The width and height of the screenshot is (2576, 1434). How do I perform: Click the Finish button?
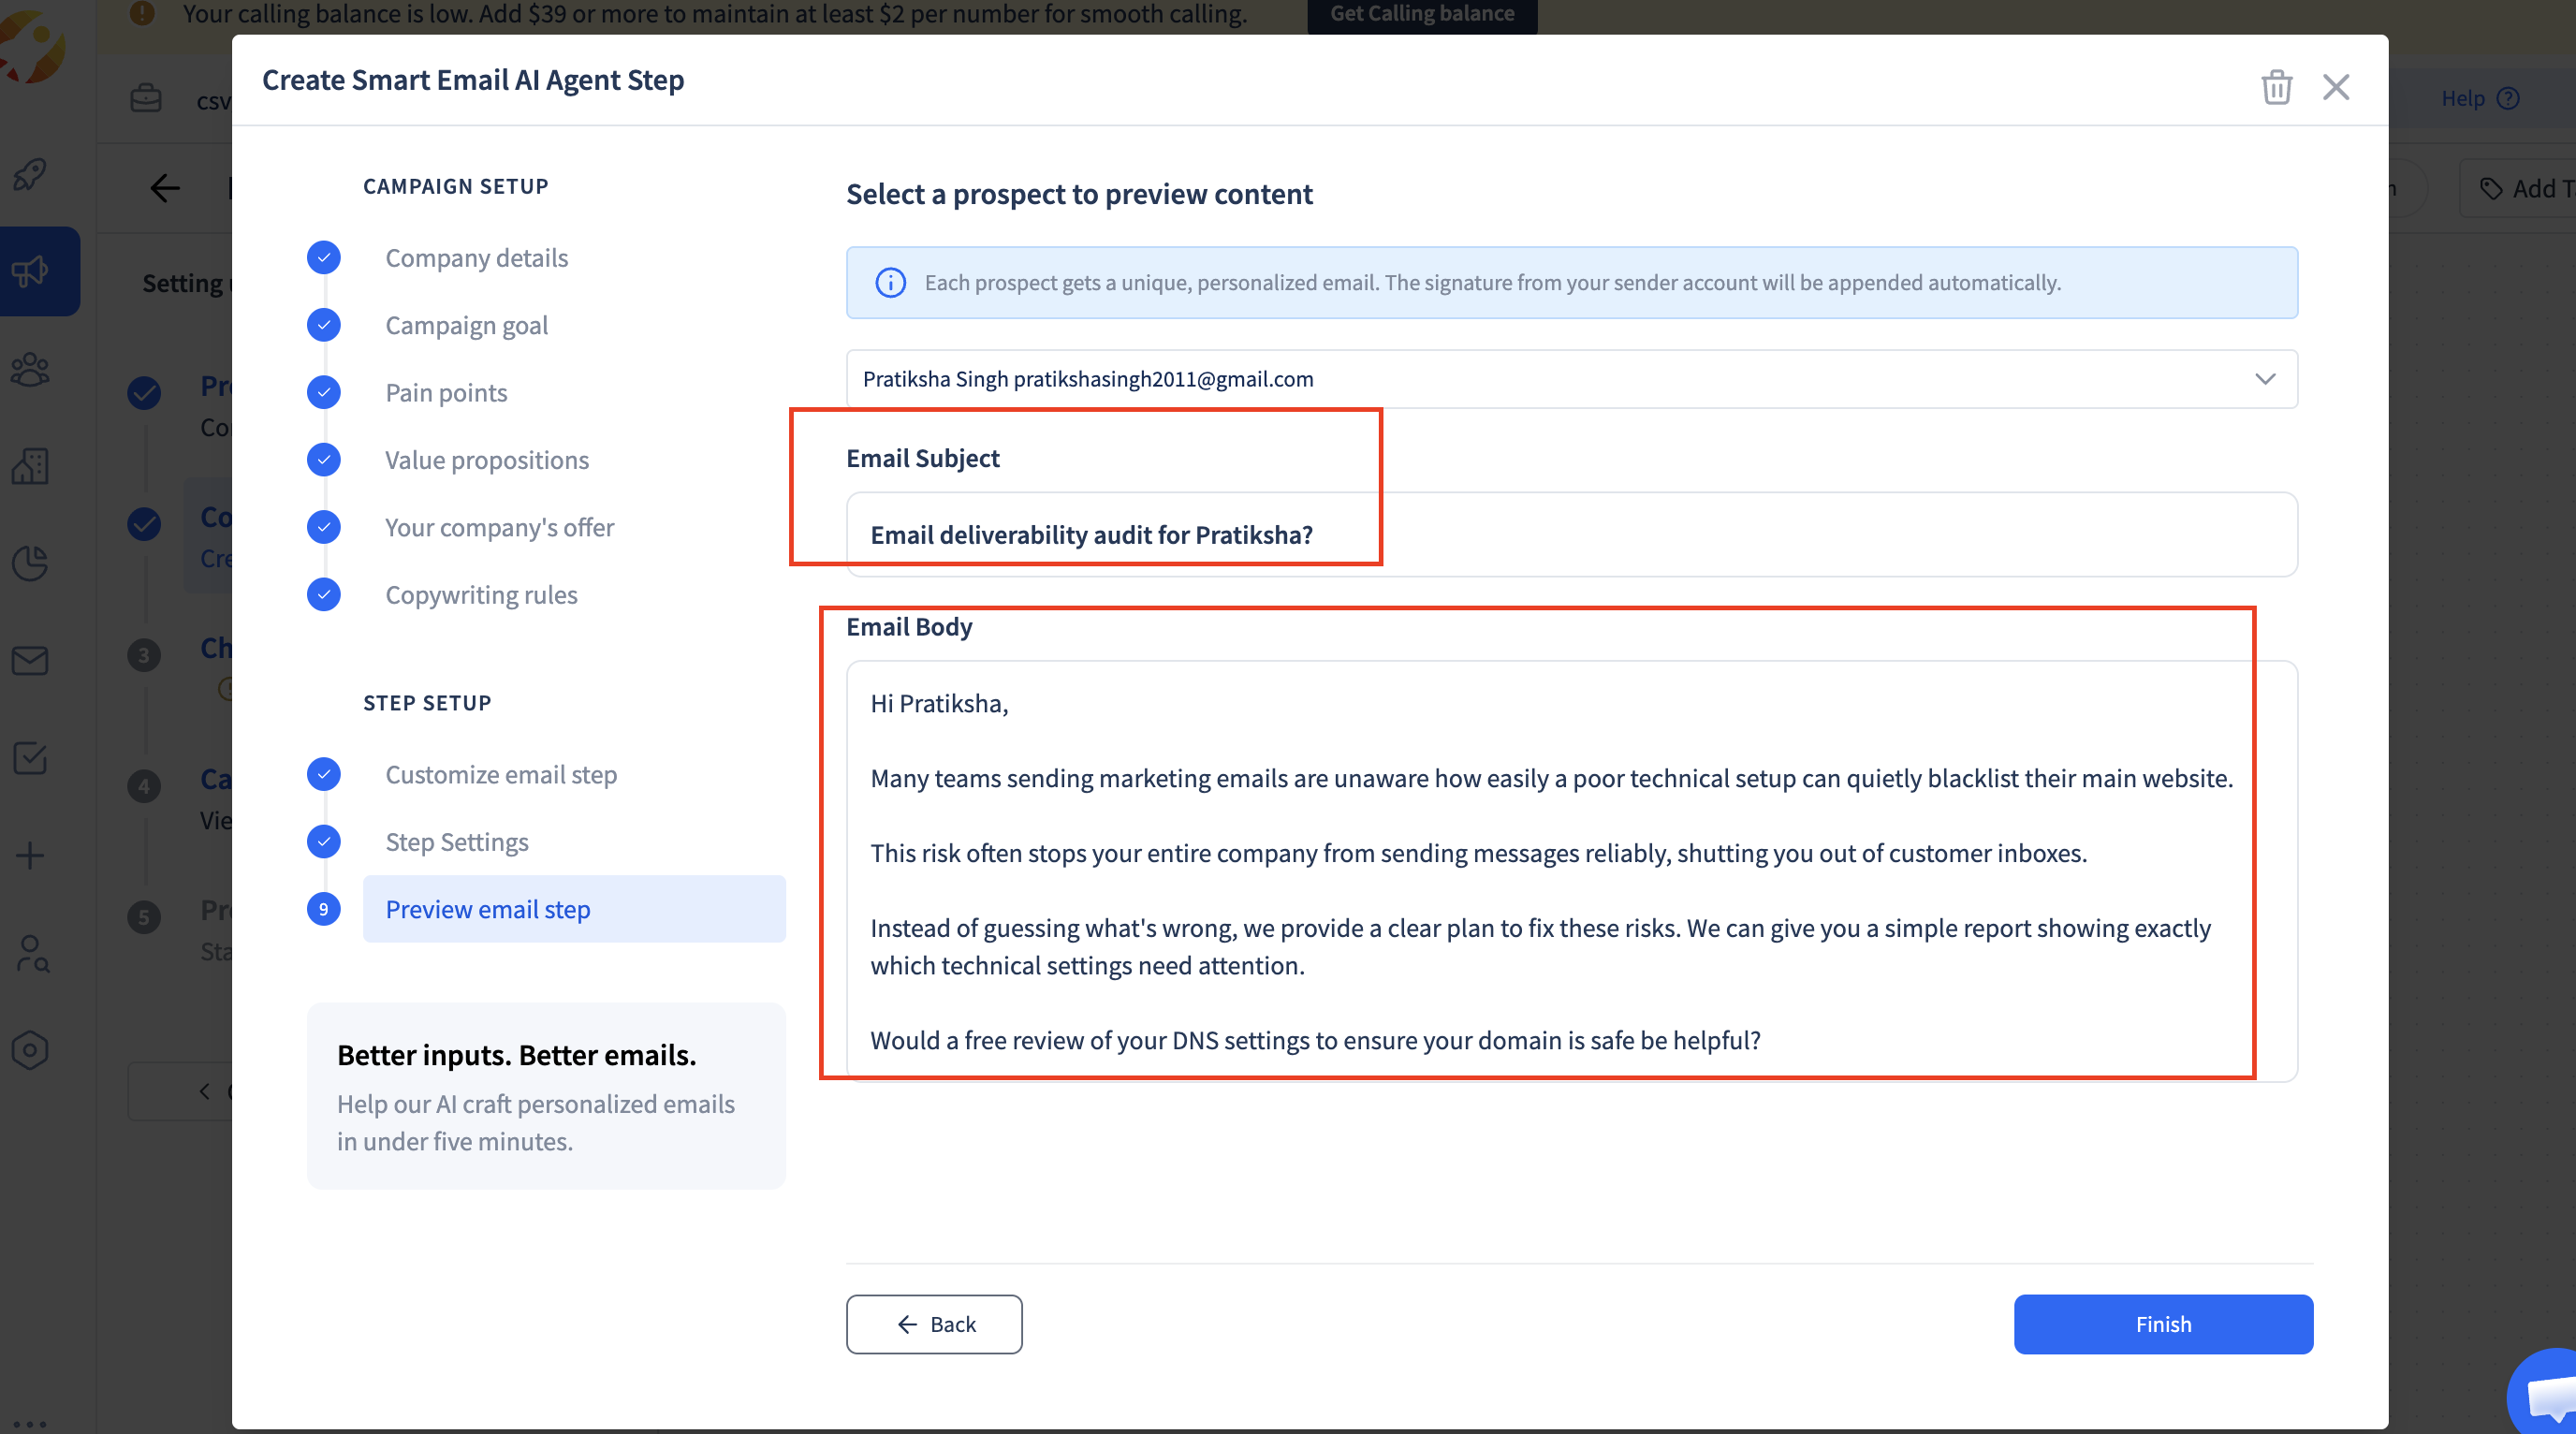pos(2162,1324)
